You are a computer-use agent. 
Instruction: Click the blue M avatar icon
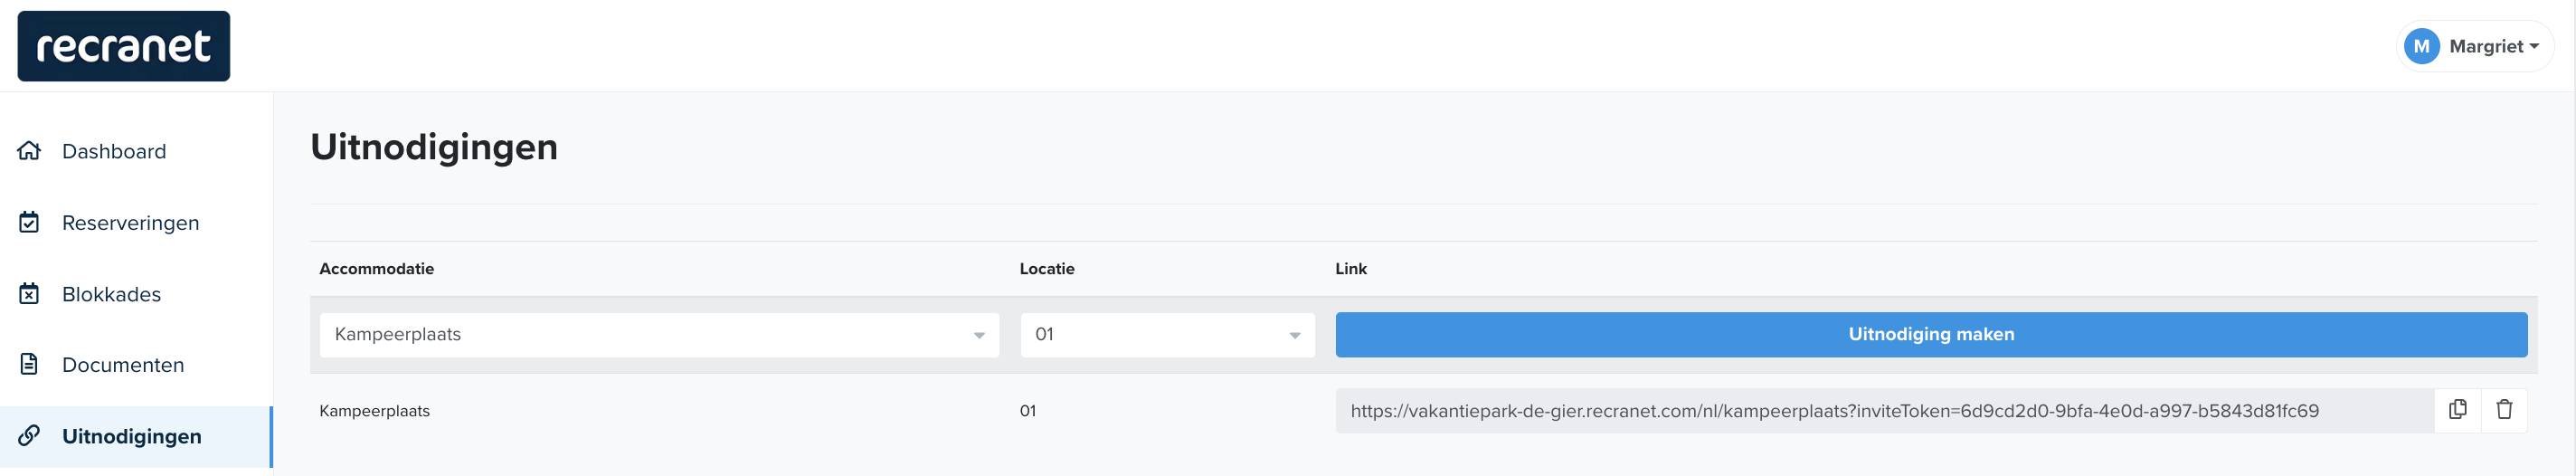pos(2421,46)
